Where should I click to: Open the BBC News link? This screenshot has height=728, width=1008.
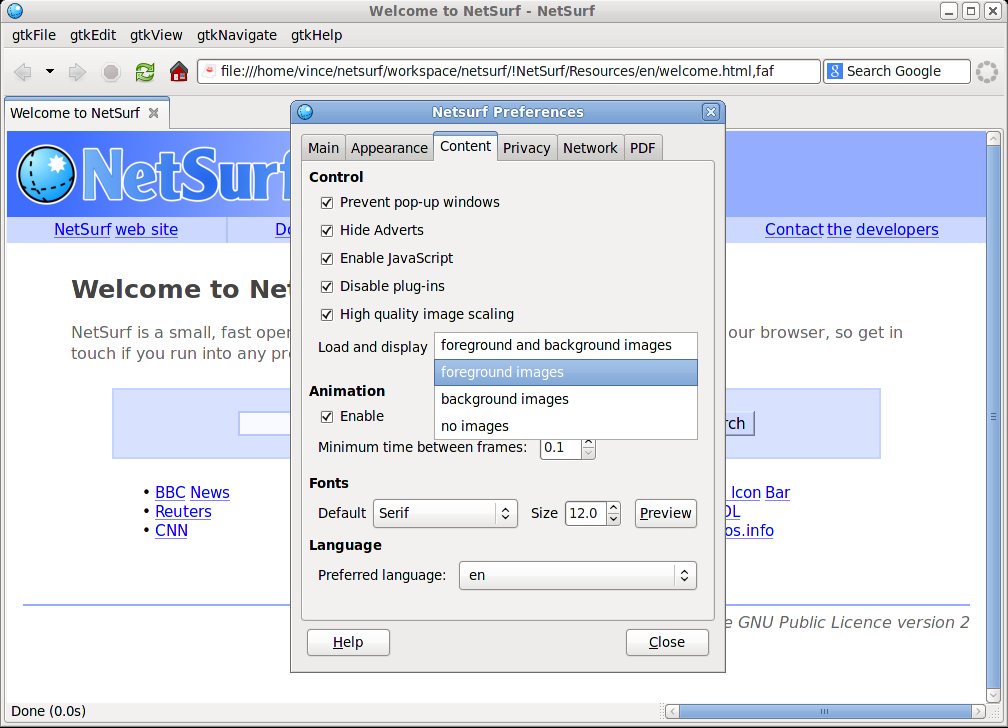click(x=192, y=493)
